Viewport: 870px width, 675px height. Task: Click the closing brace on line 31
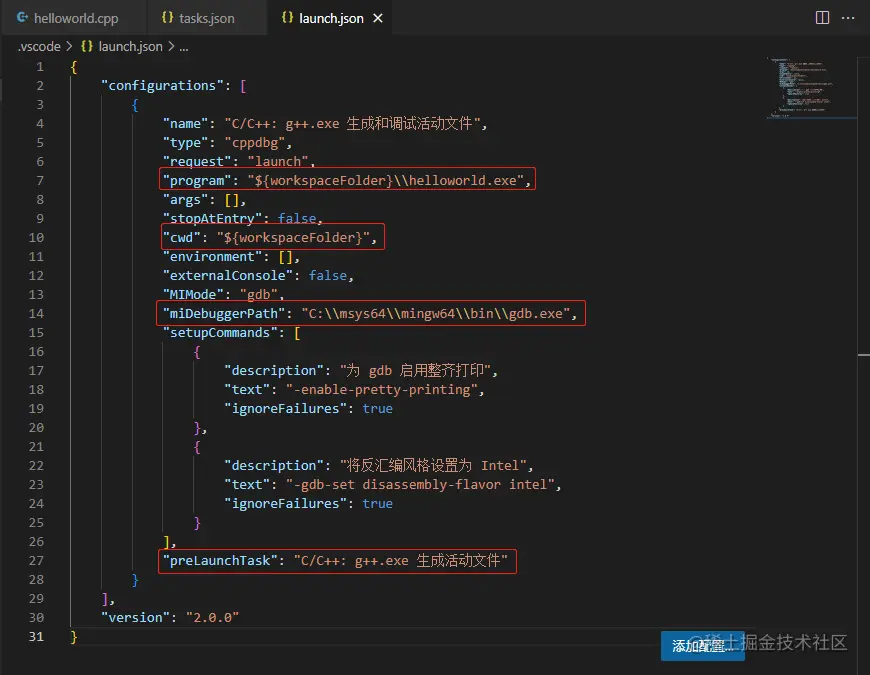coord(74,637)
